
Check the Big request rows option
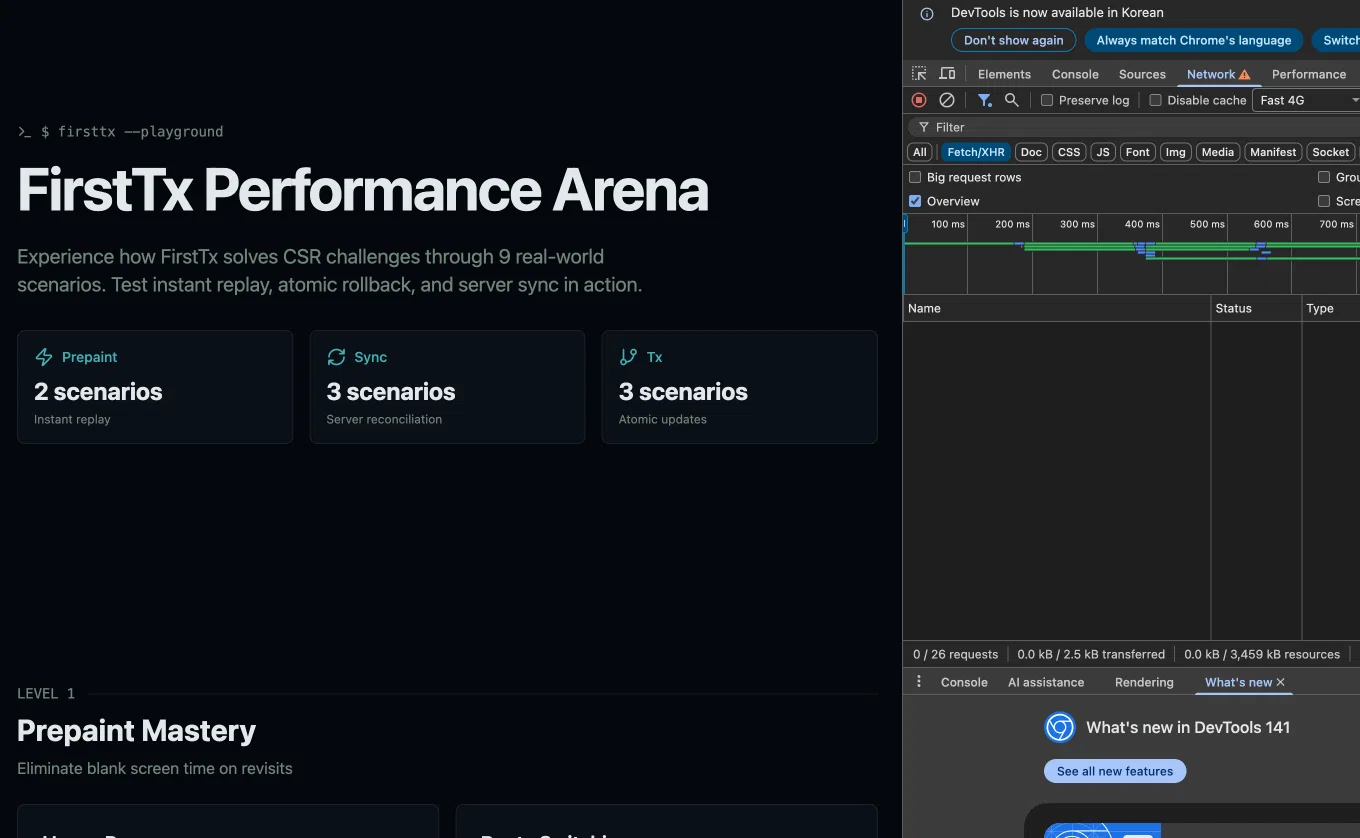tap(915, 177)
